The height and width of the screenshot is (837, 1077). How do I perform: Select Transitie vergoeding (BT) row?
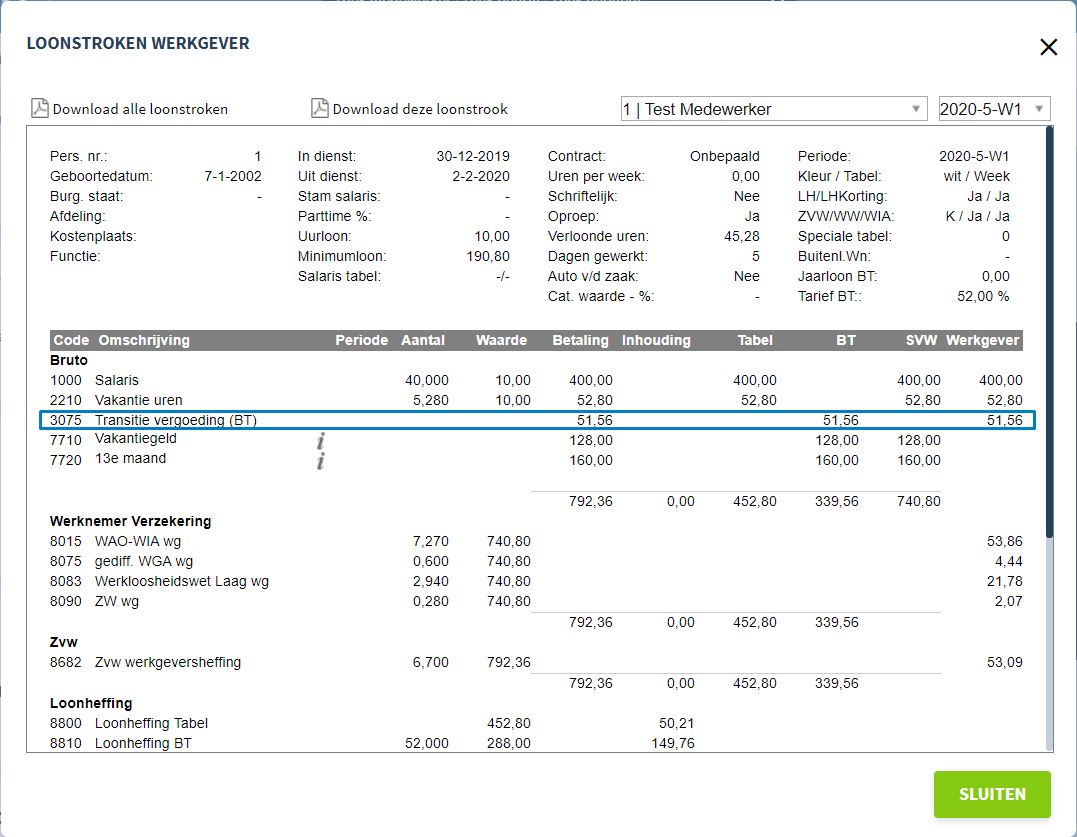tap(538, 420)
